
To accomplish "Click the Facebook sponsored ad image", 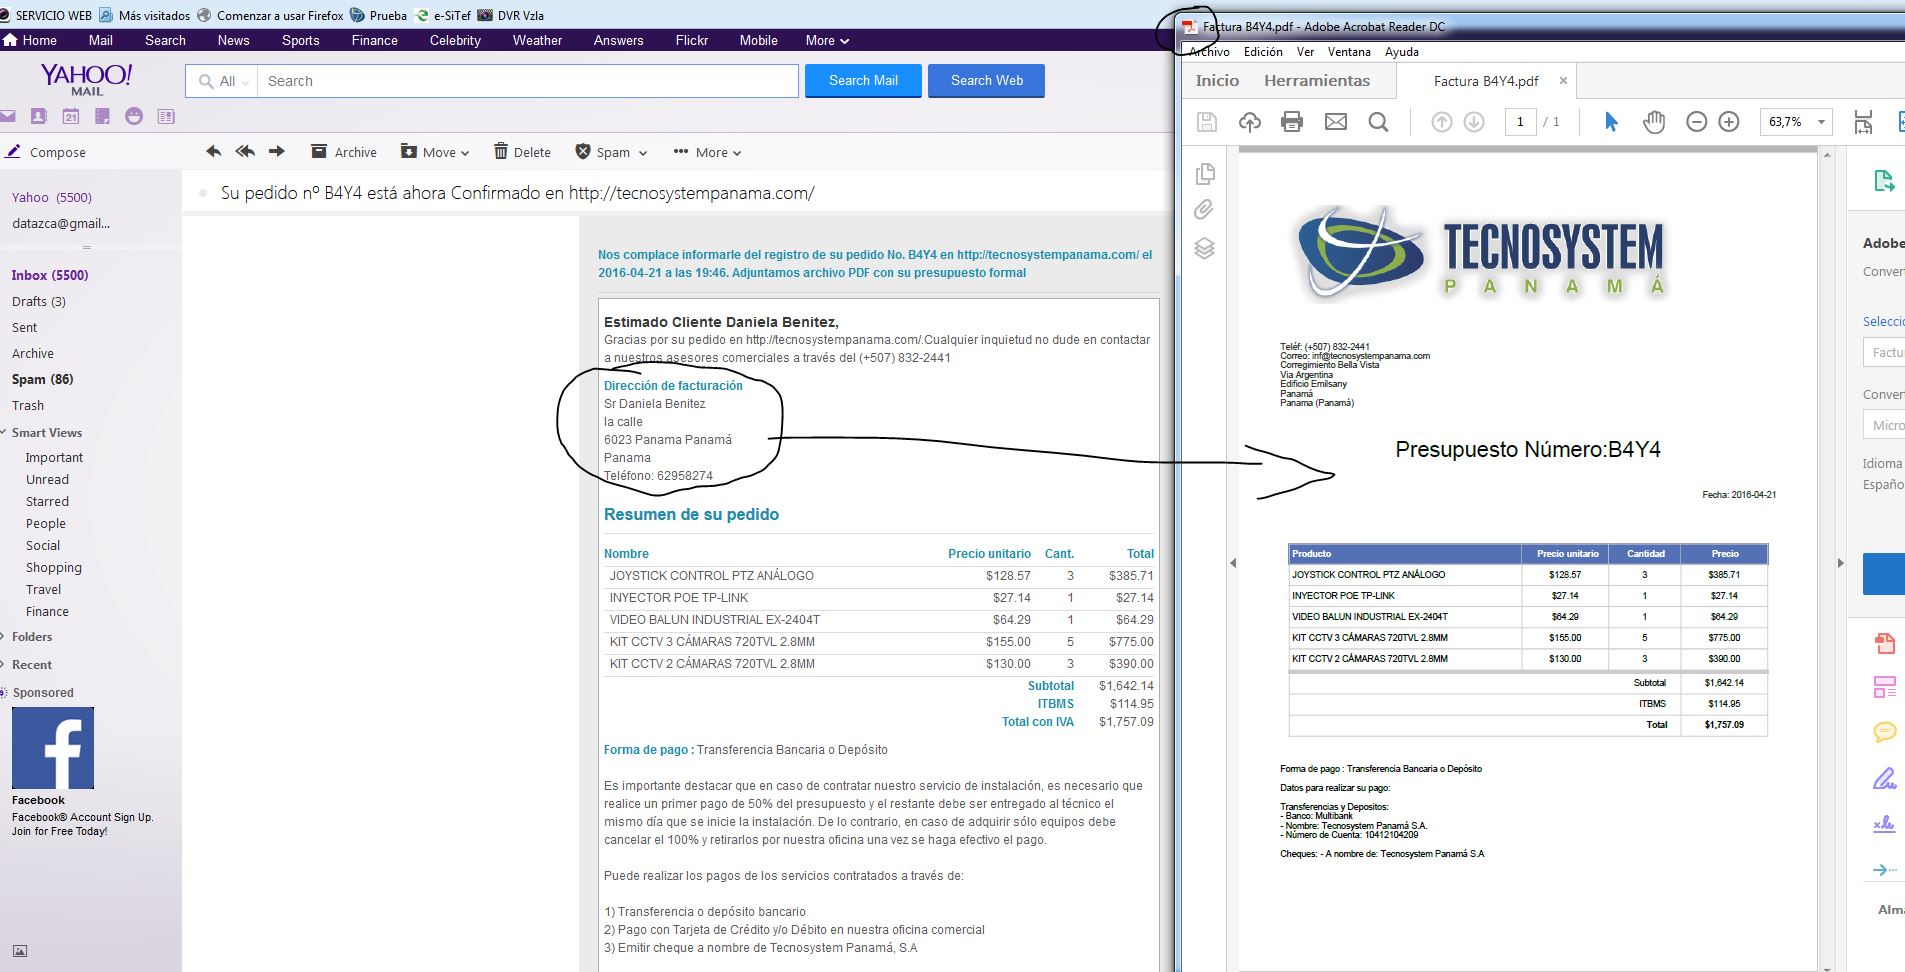I will pyautogui.click(x=53, y=748).
